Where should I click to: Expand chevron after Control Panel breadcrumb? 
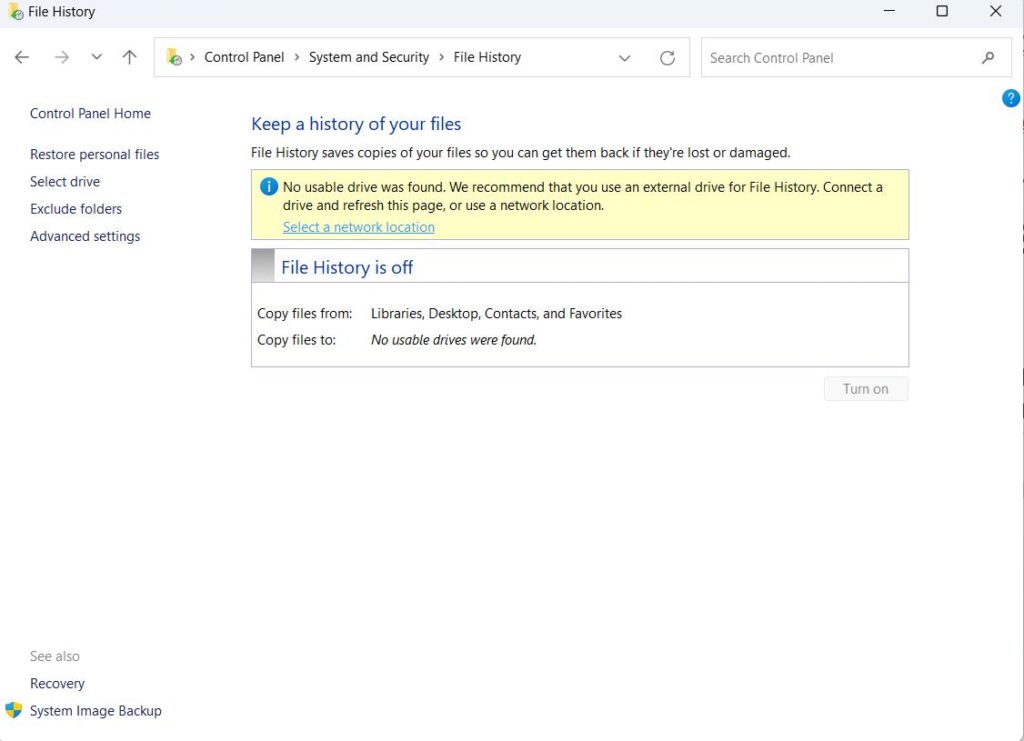click(x=297, y=58)
